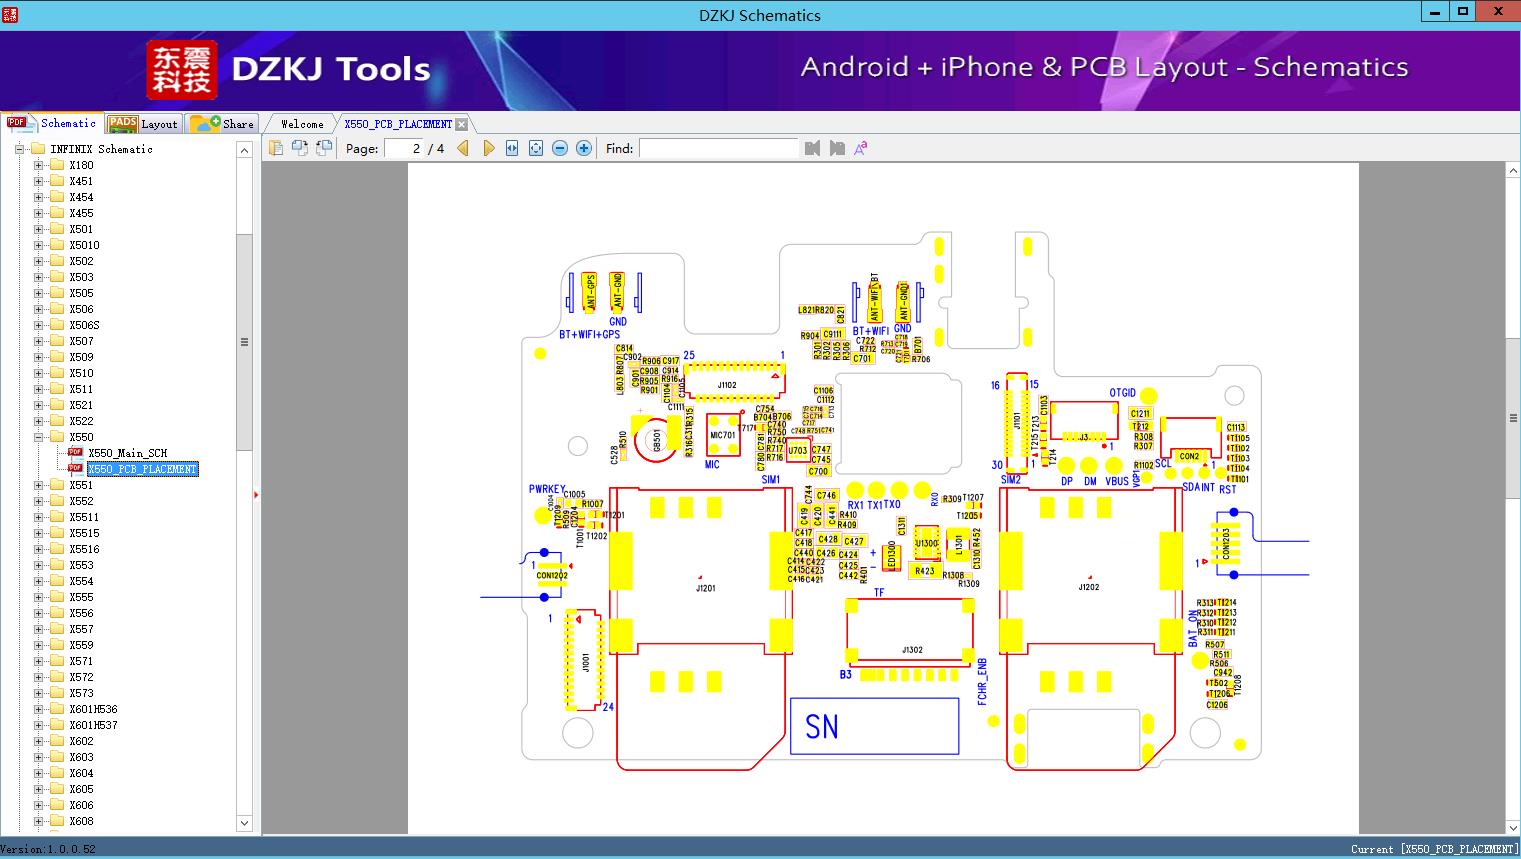Click document scrollbar up arrow
The height and width of the screenshot is (859, 1521).
coord(1513,171)
